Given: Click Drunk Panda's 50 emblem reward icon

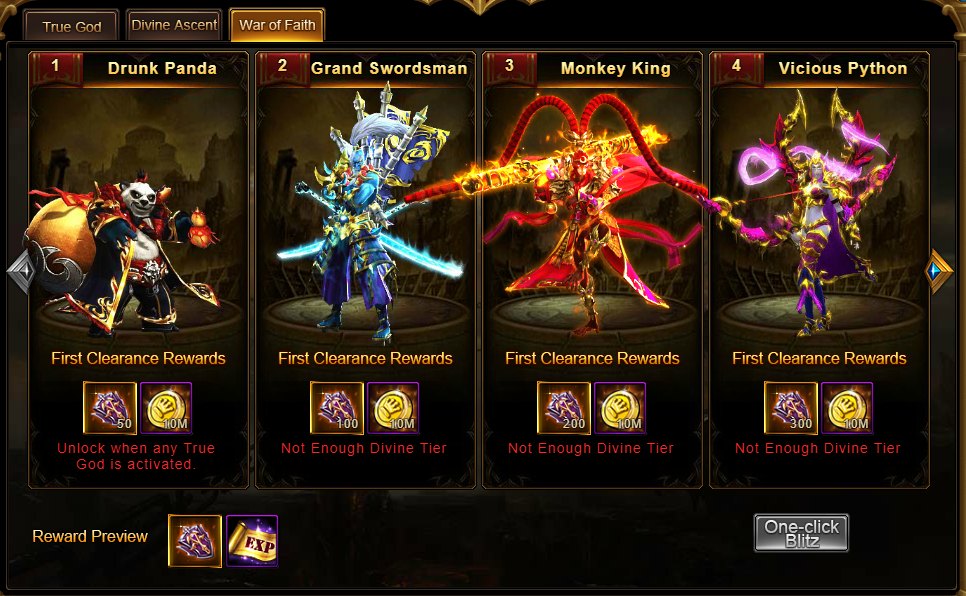Looking at the screenshot, I should 110,408.
